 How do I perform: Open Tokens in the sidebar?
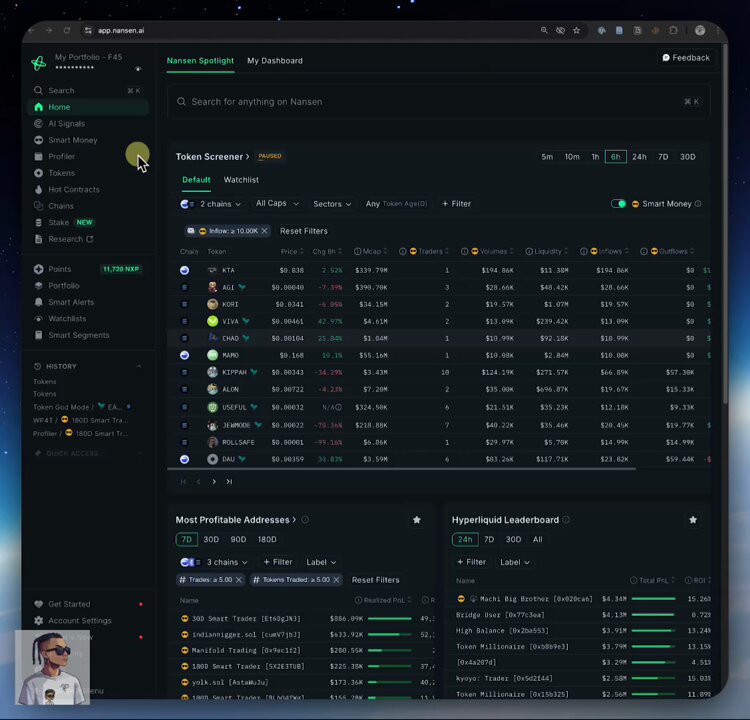[x=54, y=173]
